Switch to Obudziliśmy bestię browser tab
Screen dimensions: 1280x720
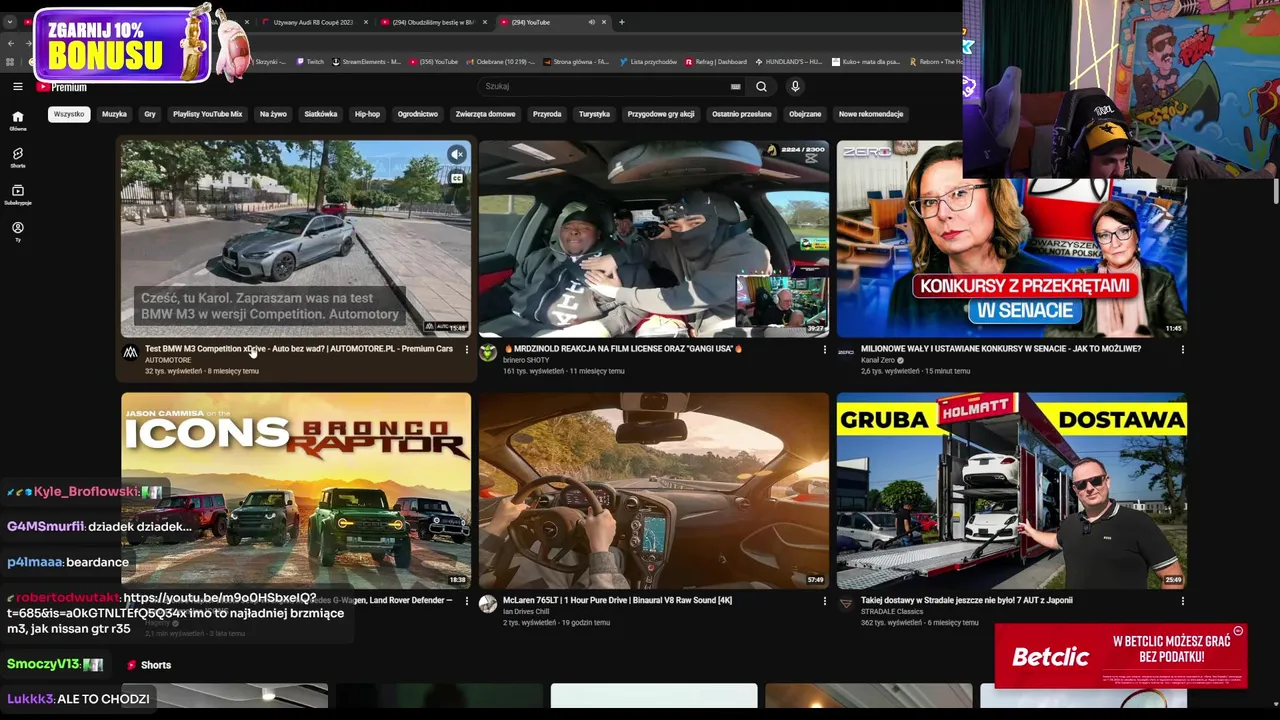(x=433, y=22)
